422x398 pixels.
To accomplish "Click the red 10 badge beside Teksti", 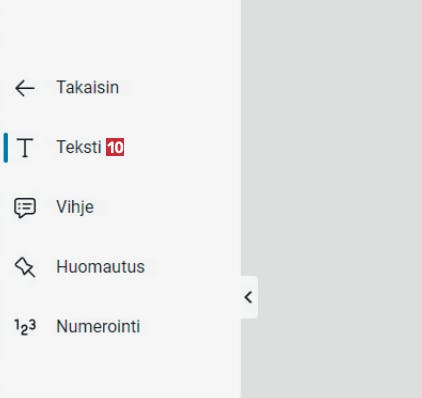I will 115,147.
